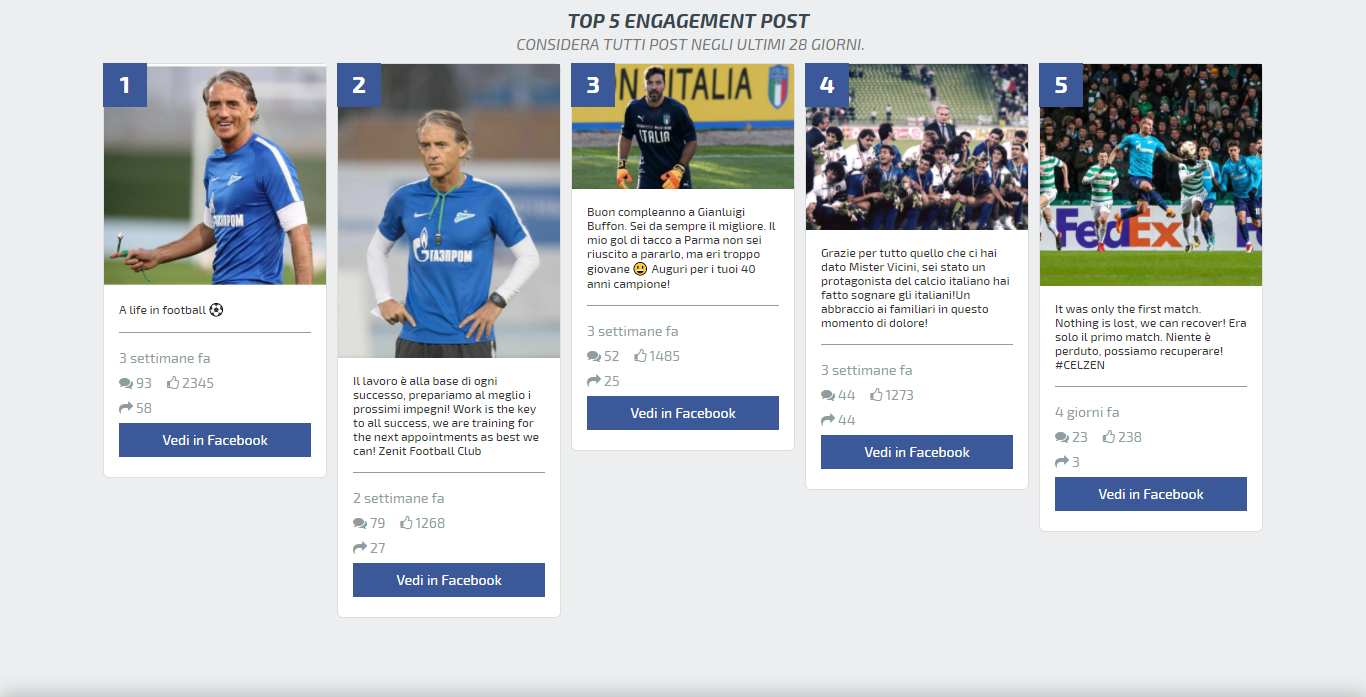This screenshot has height=697, width=1366.
Task: Click the thumbs-up icon showing 1268
Action: [x=407, y=522]
